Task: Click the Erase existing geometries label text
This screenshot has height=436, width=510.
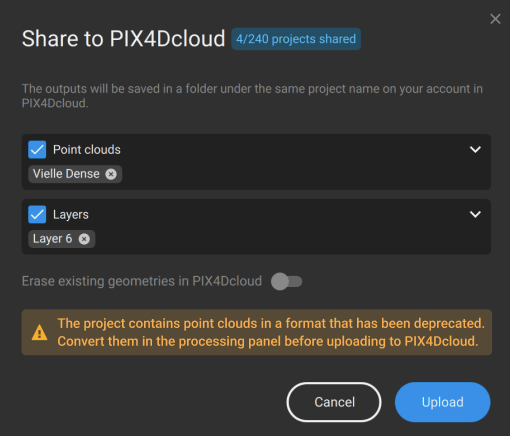Action: coord(142,281)
